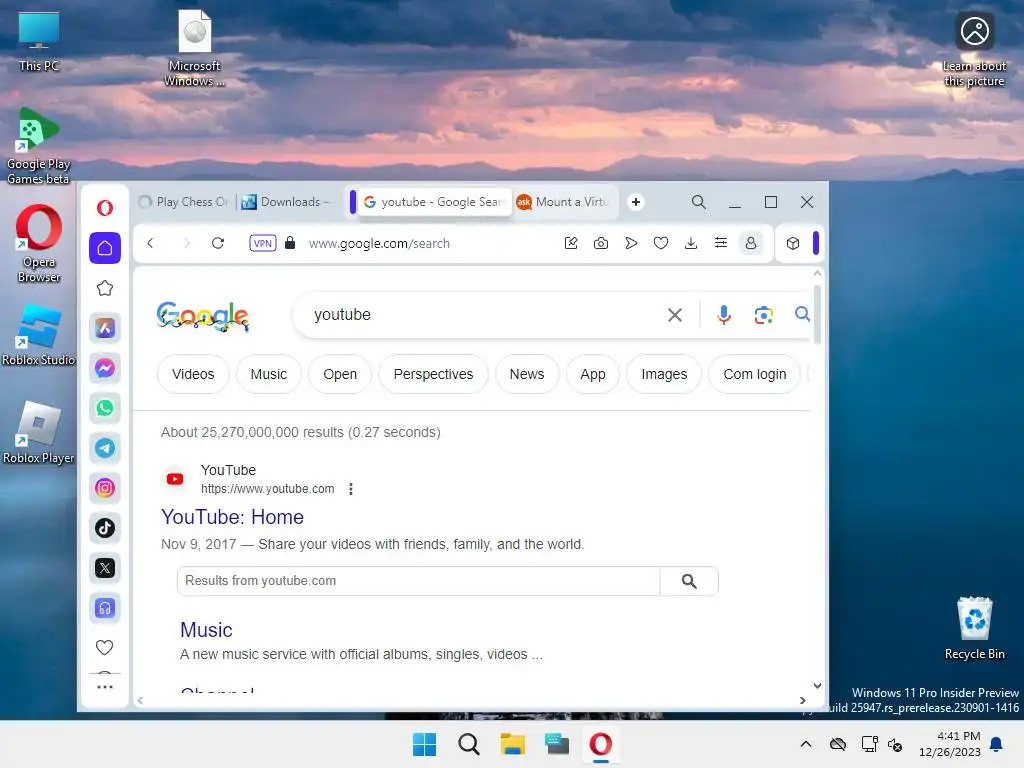Open X (Twitter) in the sidebar

click(x=104, y=568)
